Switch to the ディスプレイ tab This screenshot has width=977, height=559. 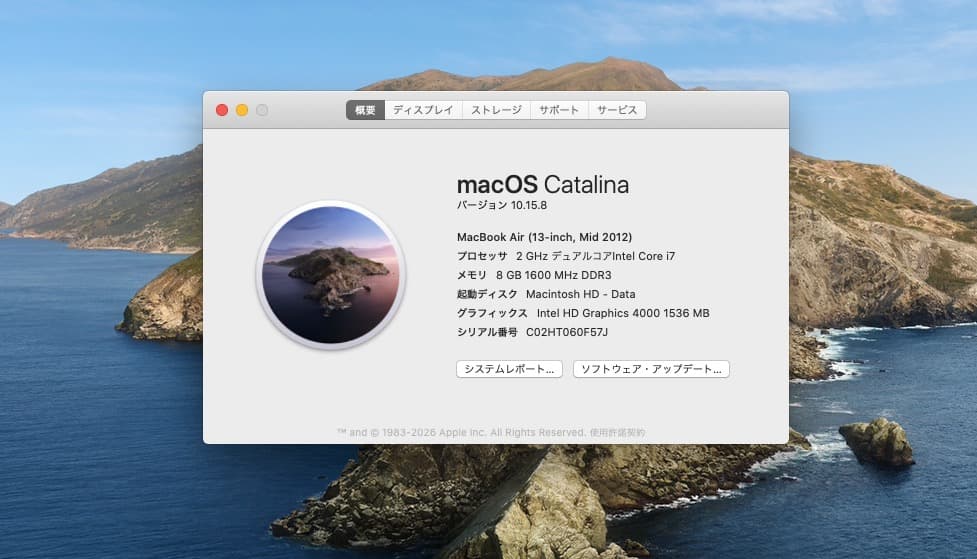[423, 110]
